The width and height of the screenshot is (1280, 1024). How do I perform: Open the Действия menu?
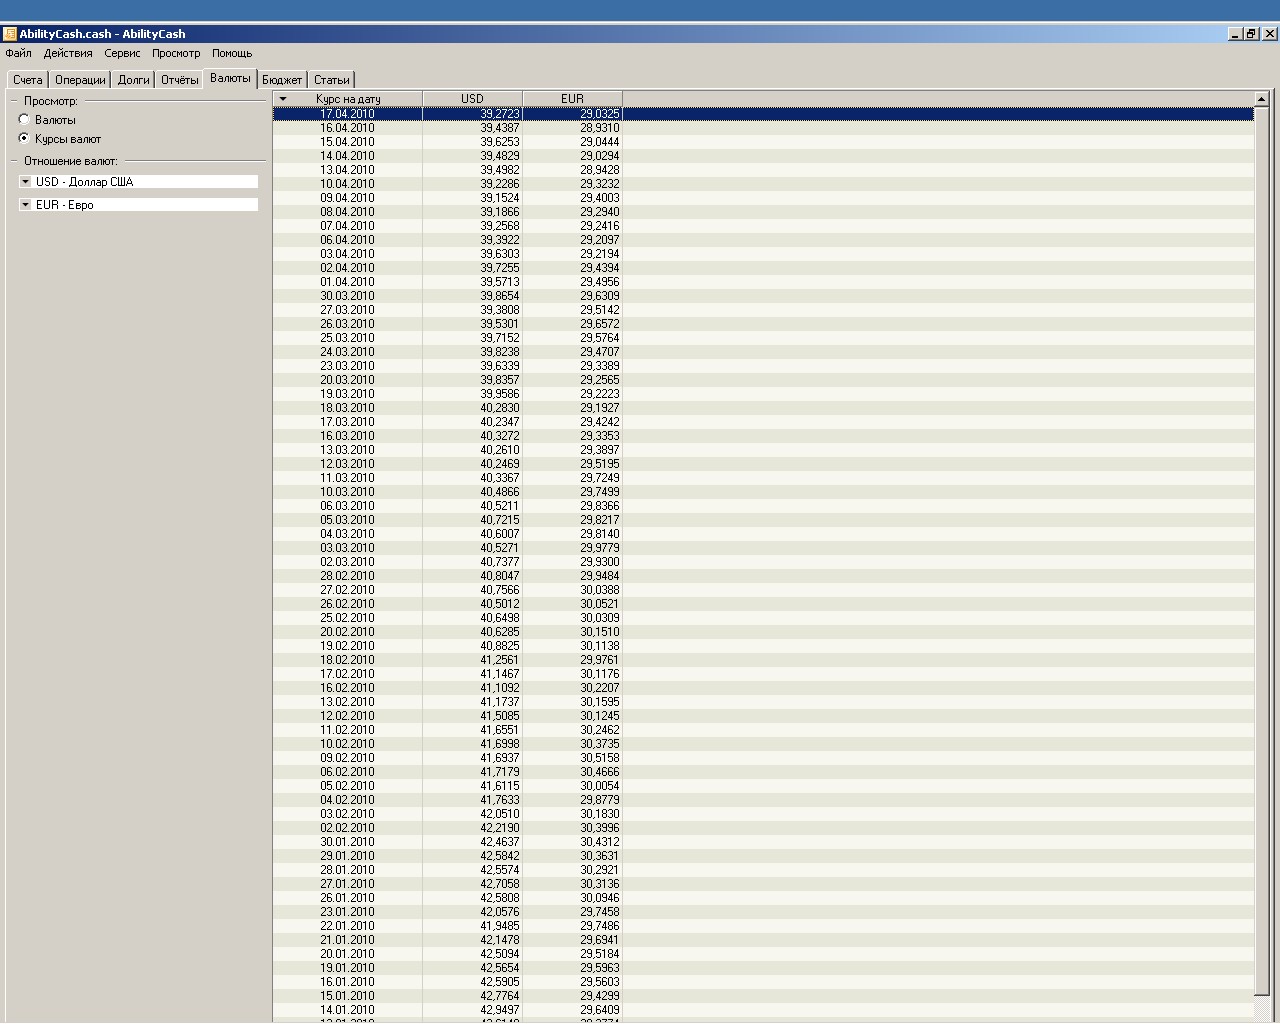pyautogui.click(x=68, y=54)
